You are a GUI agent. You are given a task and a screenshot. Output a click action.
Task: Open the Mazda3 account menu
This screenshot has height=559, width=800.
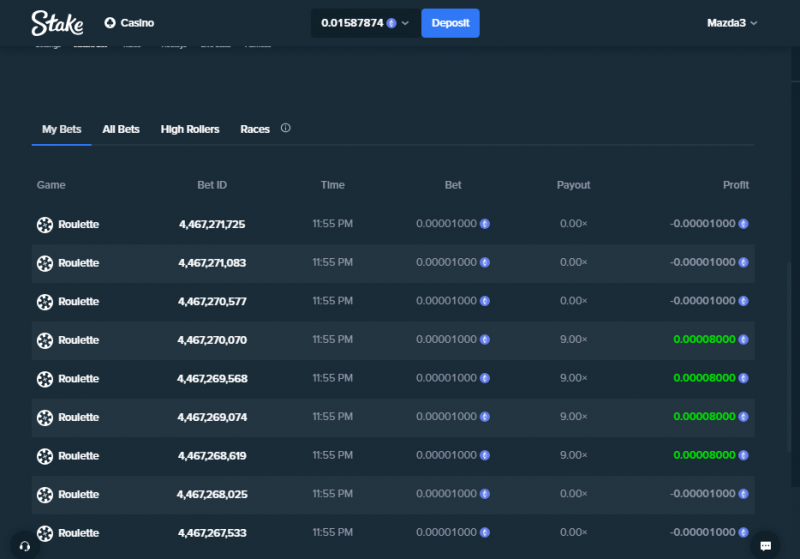tap(732, 23)
